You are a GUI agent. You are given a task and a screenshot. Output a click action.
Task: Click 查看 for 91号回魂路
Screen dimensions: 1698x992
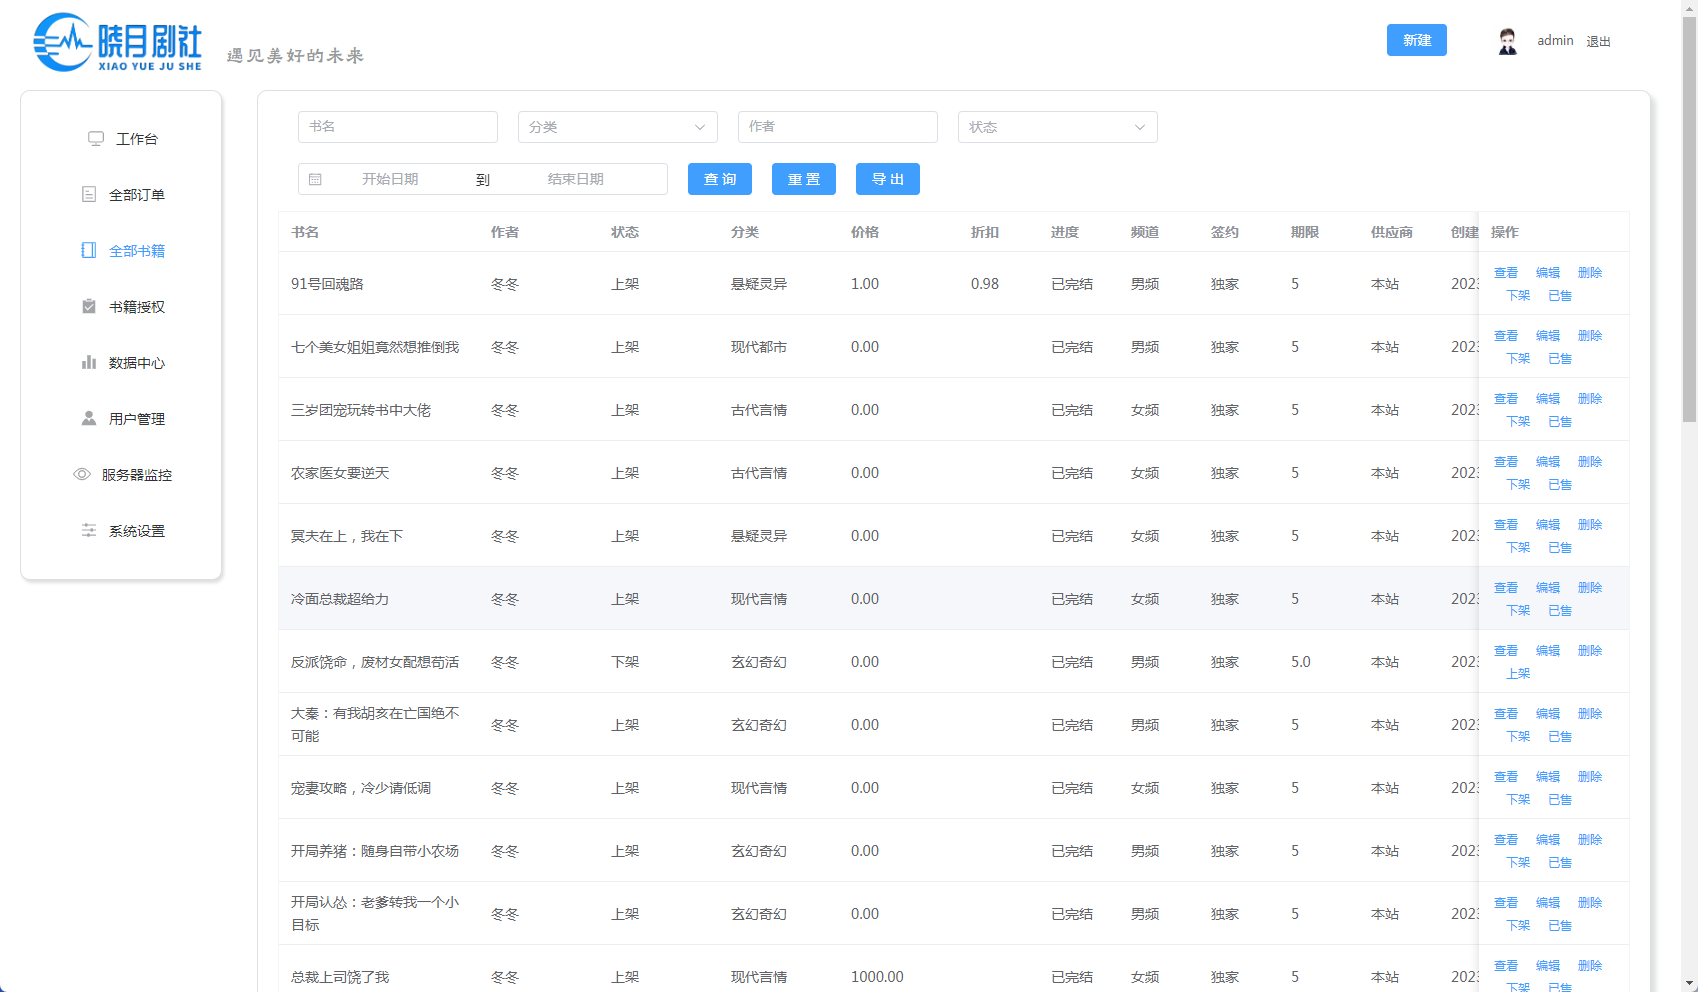click(1506, 272)
